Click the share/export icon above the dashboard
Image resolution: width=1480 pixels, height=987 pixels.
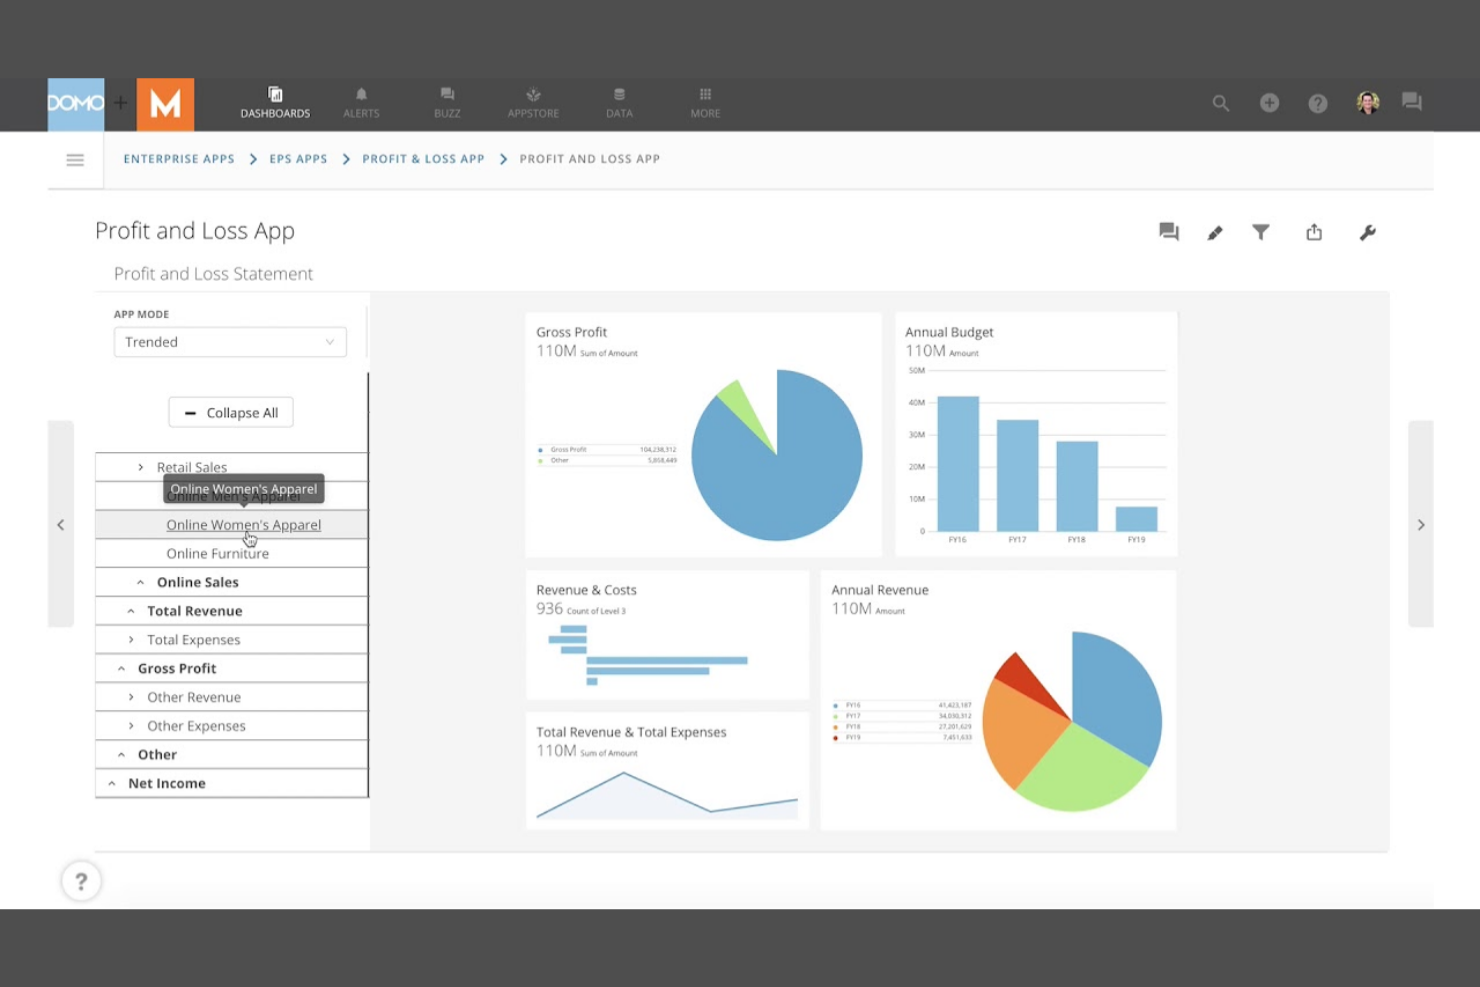tap(1314, 232)
